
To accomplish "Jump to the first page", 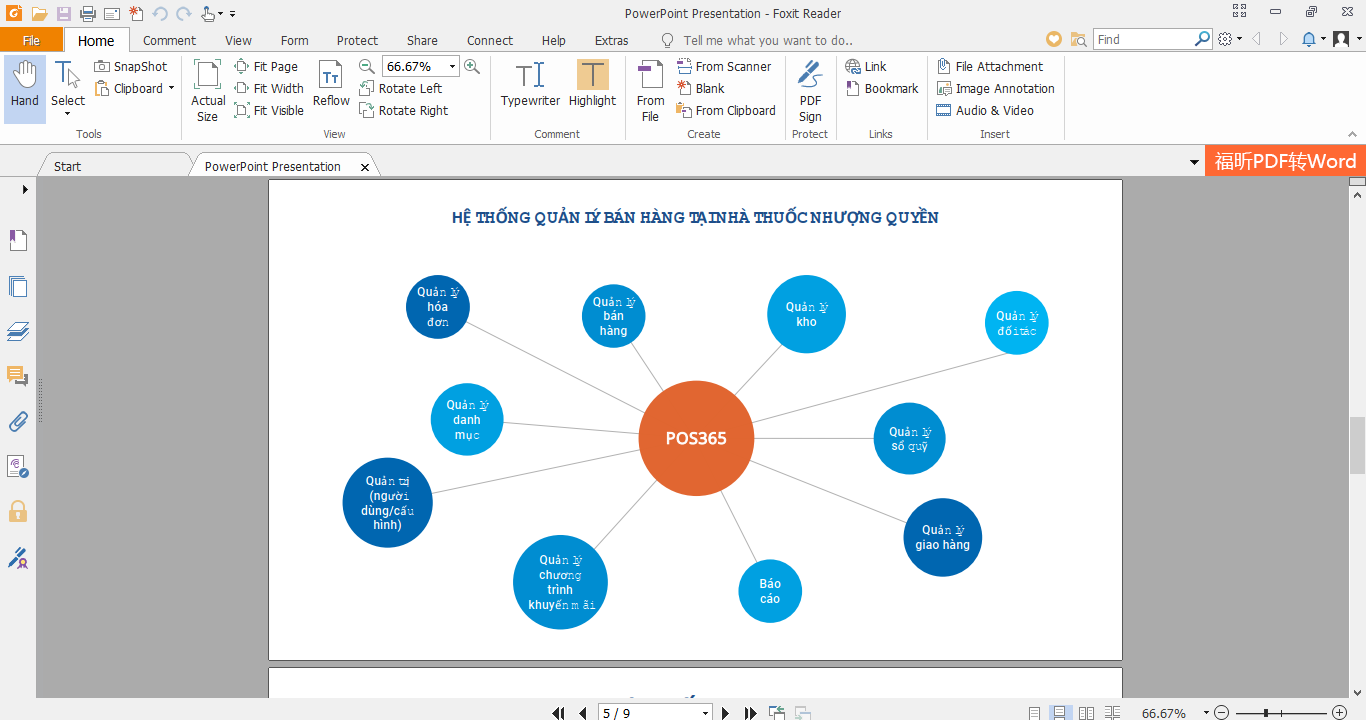I will pyautogui.click(x=558, y=713).
